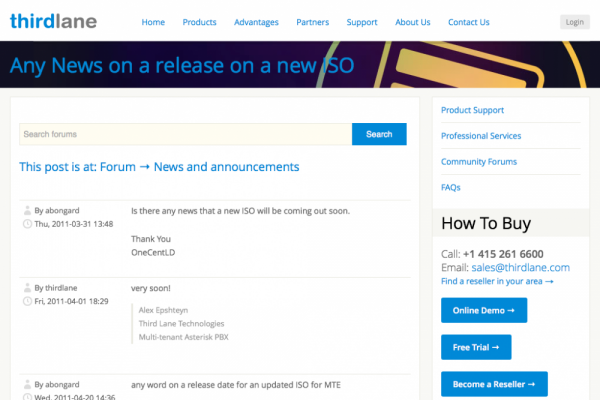The height and width of the screenshot is (400, 600).
Task: Open the Support menu item
Action: (362, 22)
